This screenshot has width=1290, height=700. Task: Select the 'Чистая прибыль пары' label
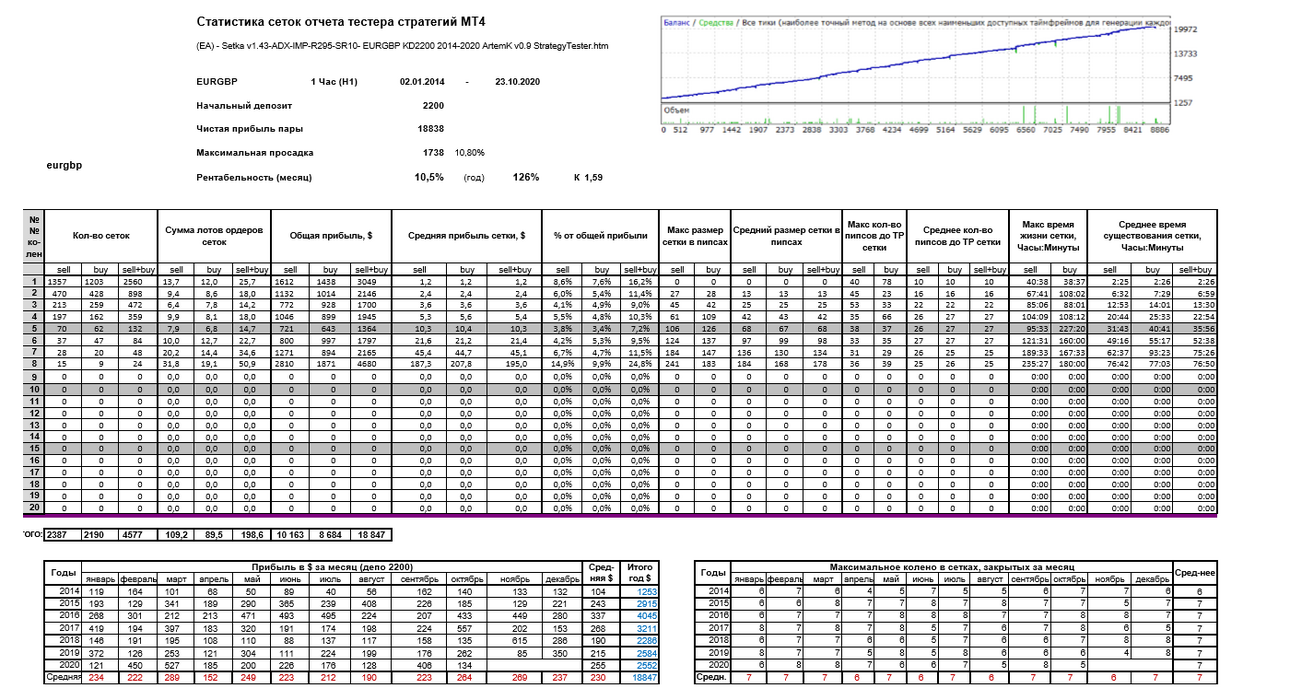[250, 129]
